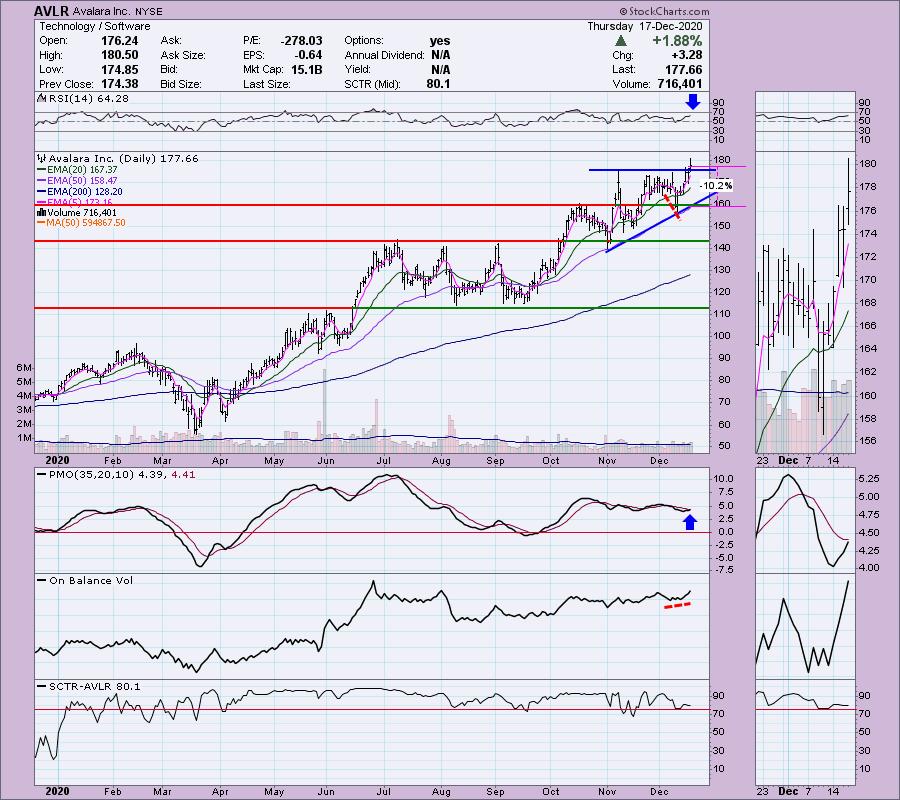Screen dimensions: 900x800
Task: Click the Jul label on price axis
Action: [x=383, y=461]
